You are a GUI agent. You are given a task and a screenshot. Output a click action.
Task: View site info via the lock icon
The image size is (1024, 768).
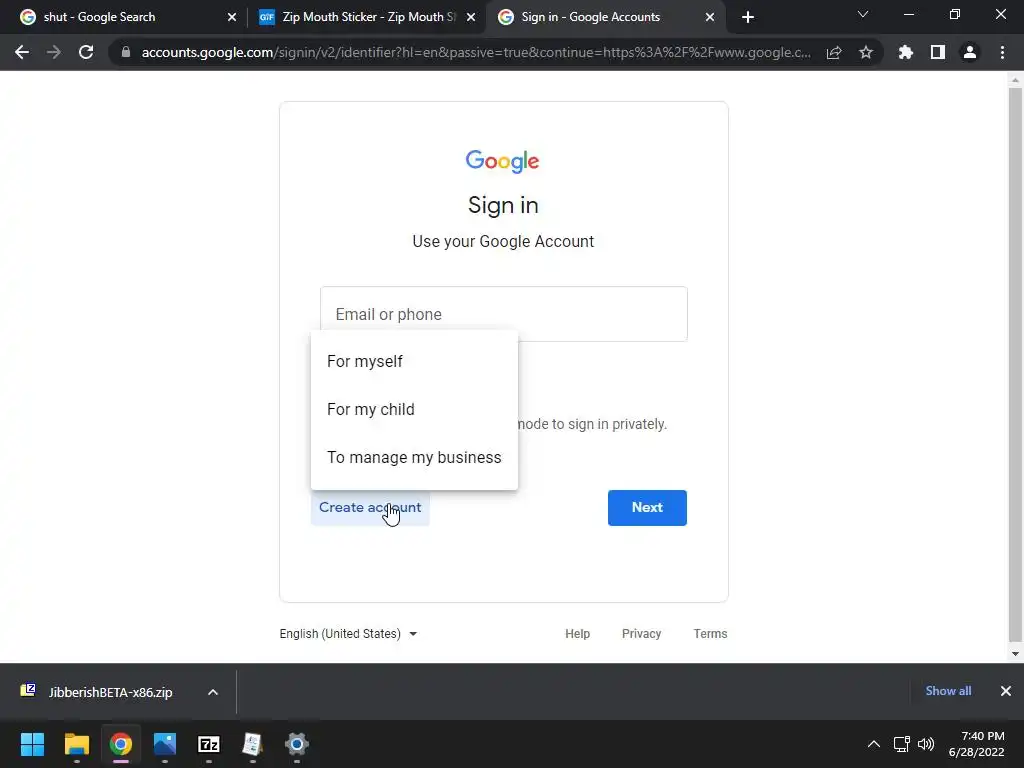coord(126,52)
